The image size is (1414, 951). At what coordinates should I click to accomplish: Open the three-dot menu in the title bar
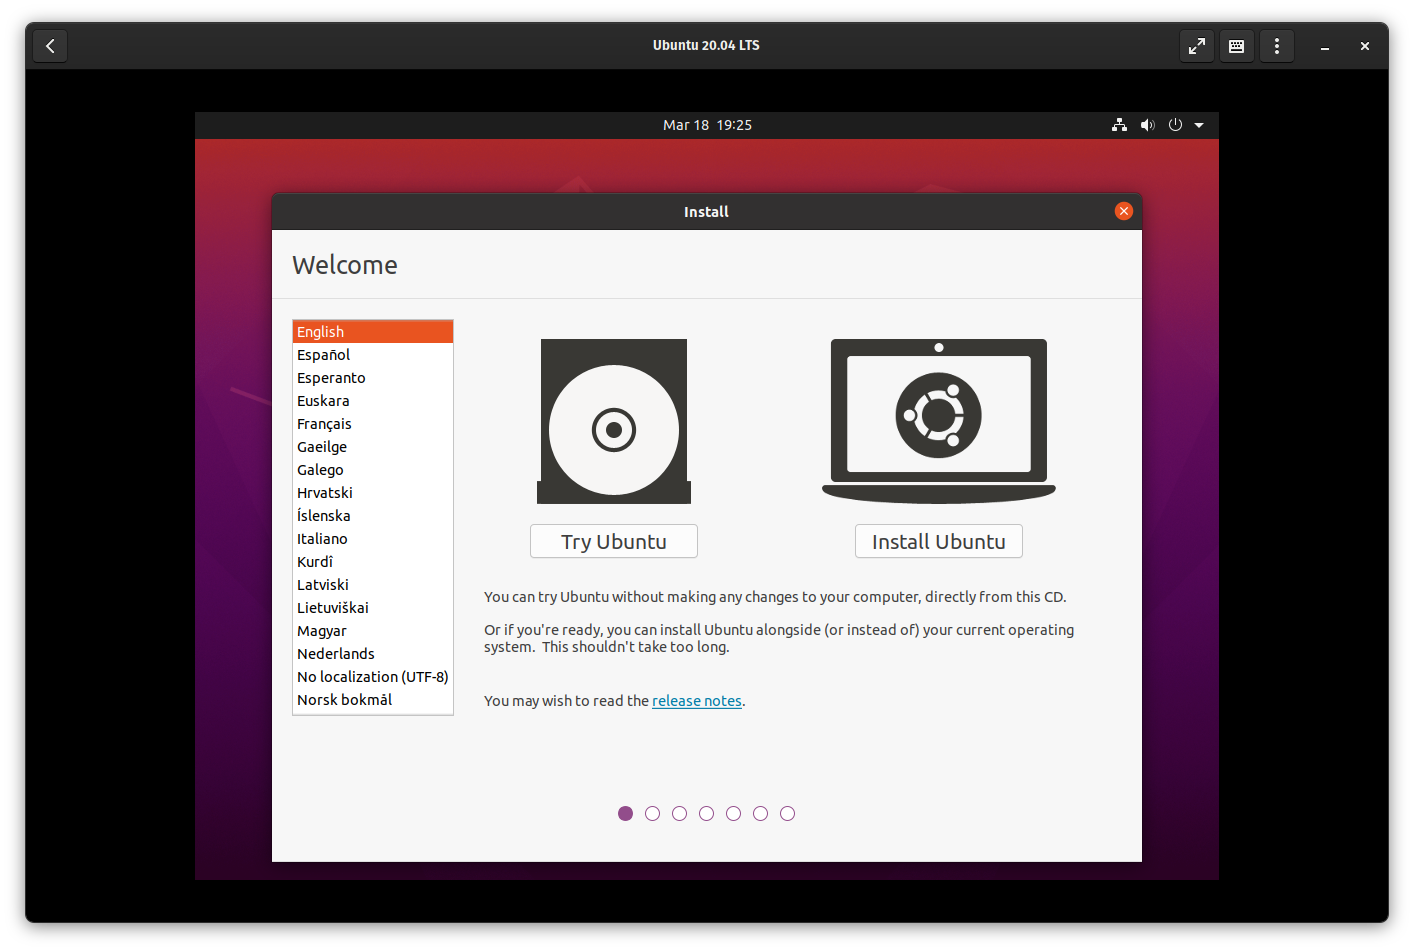coord(1276,45)
